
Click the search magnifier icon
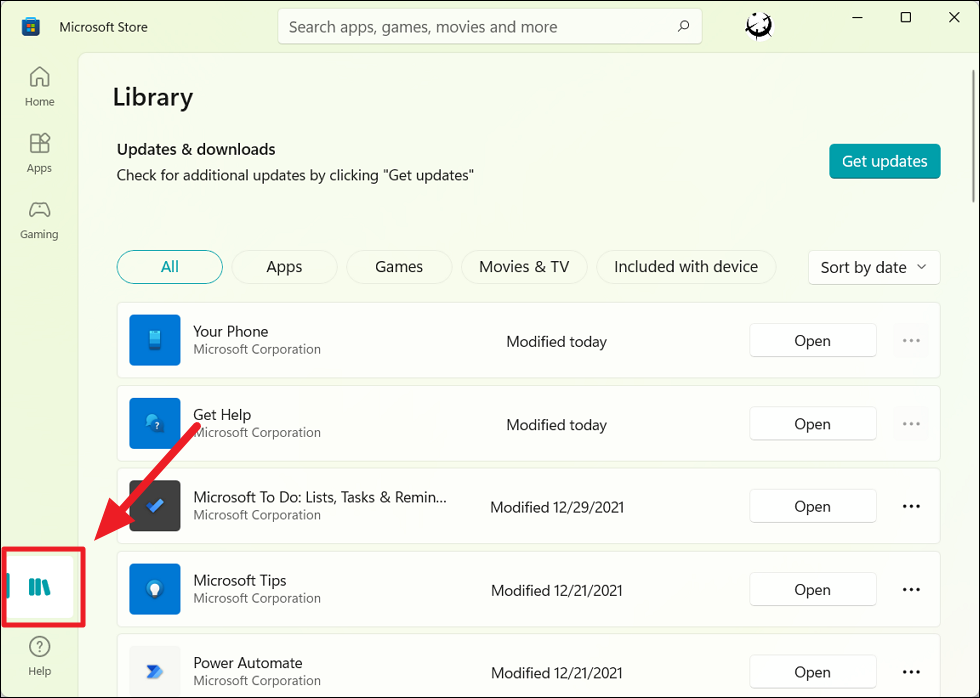pyautogui.click(x=683, y=26)
